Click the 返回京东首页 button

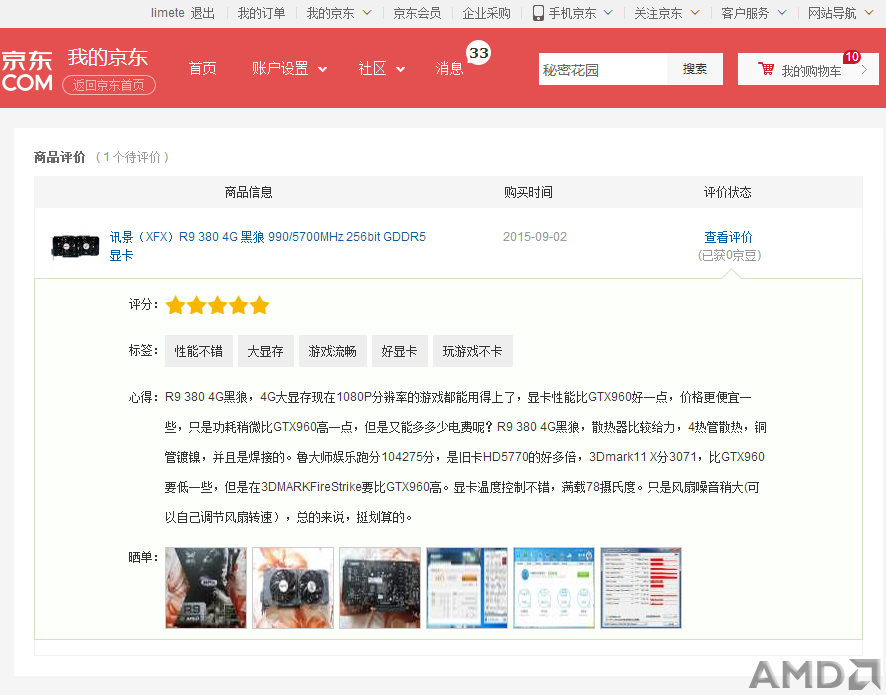coord(108,85)
